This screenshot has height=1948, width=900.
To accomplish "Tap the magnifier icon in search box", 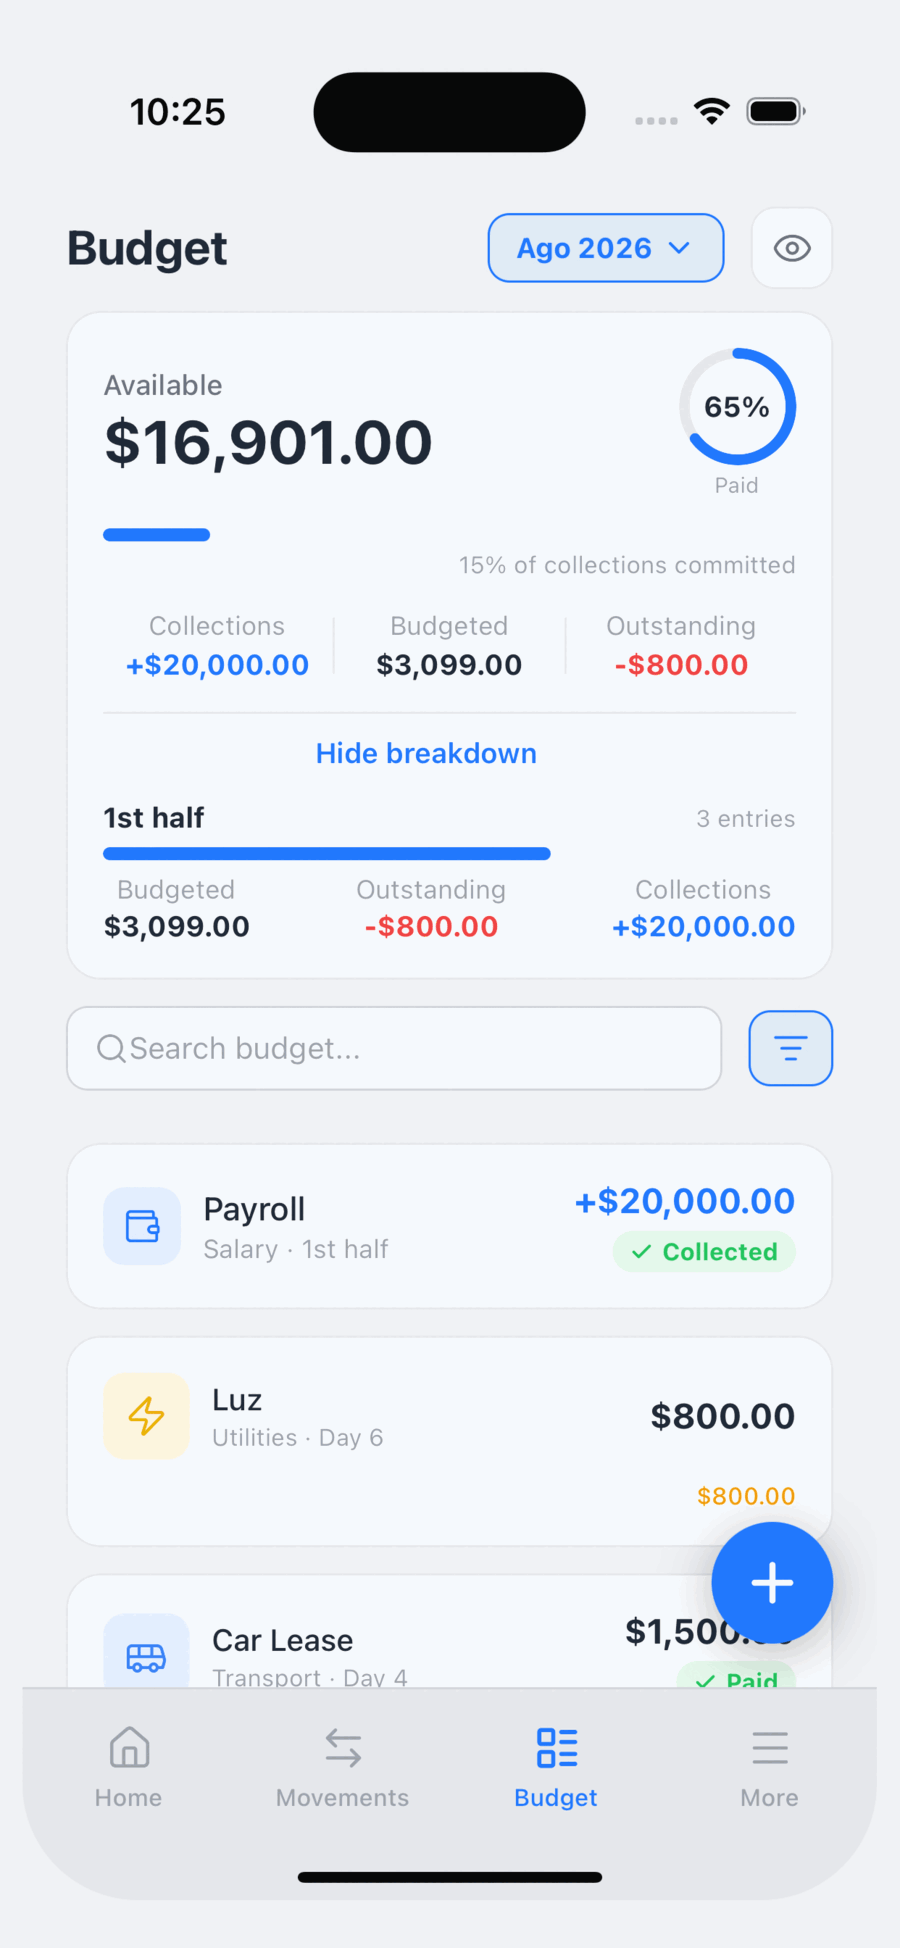I will point(111,1048).
